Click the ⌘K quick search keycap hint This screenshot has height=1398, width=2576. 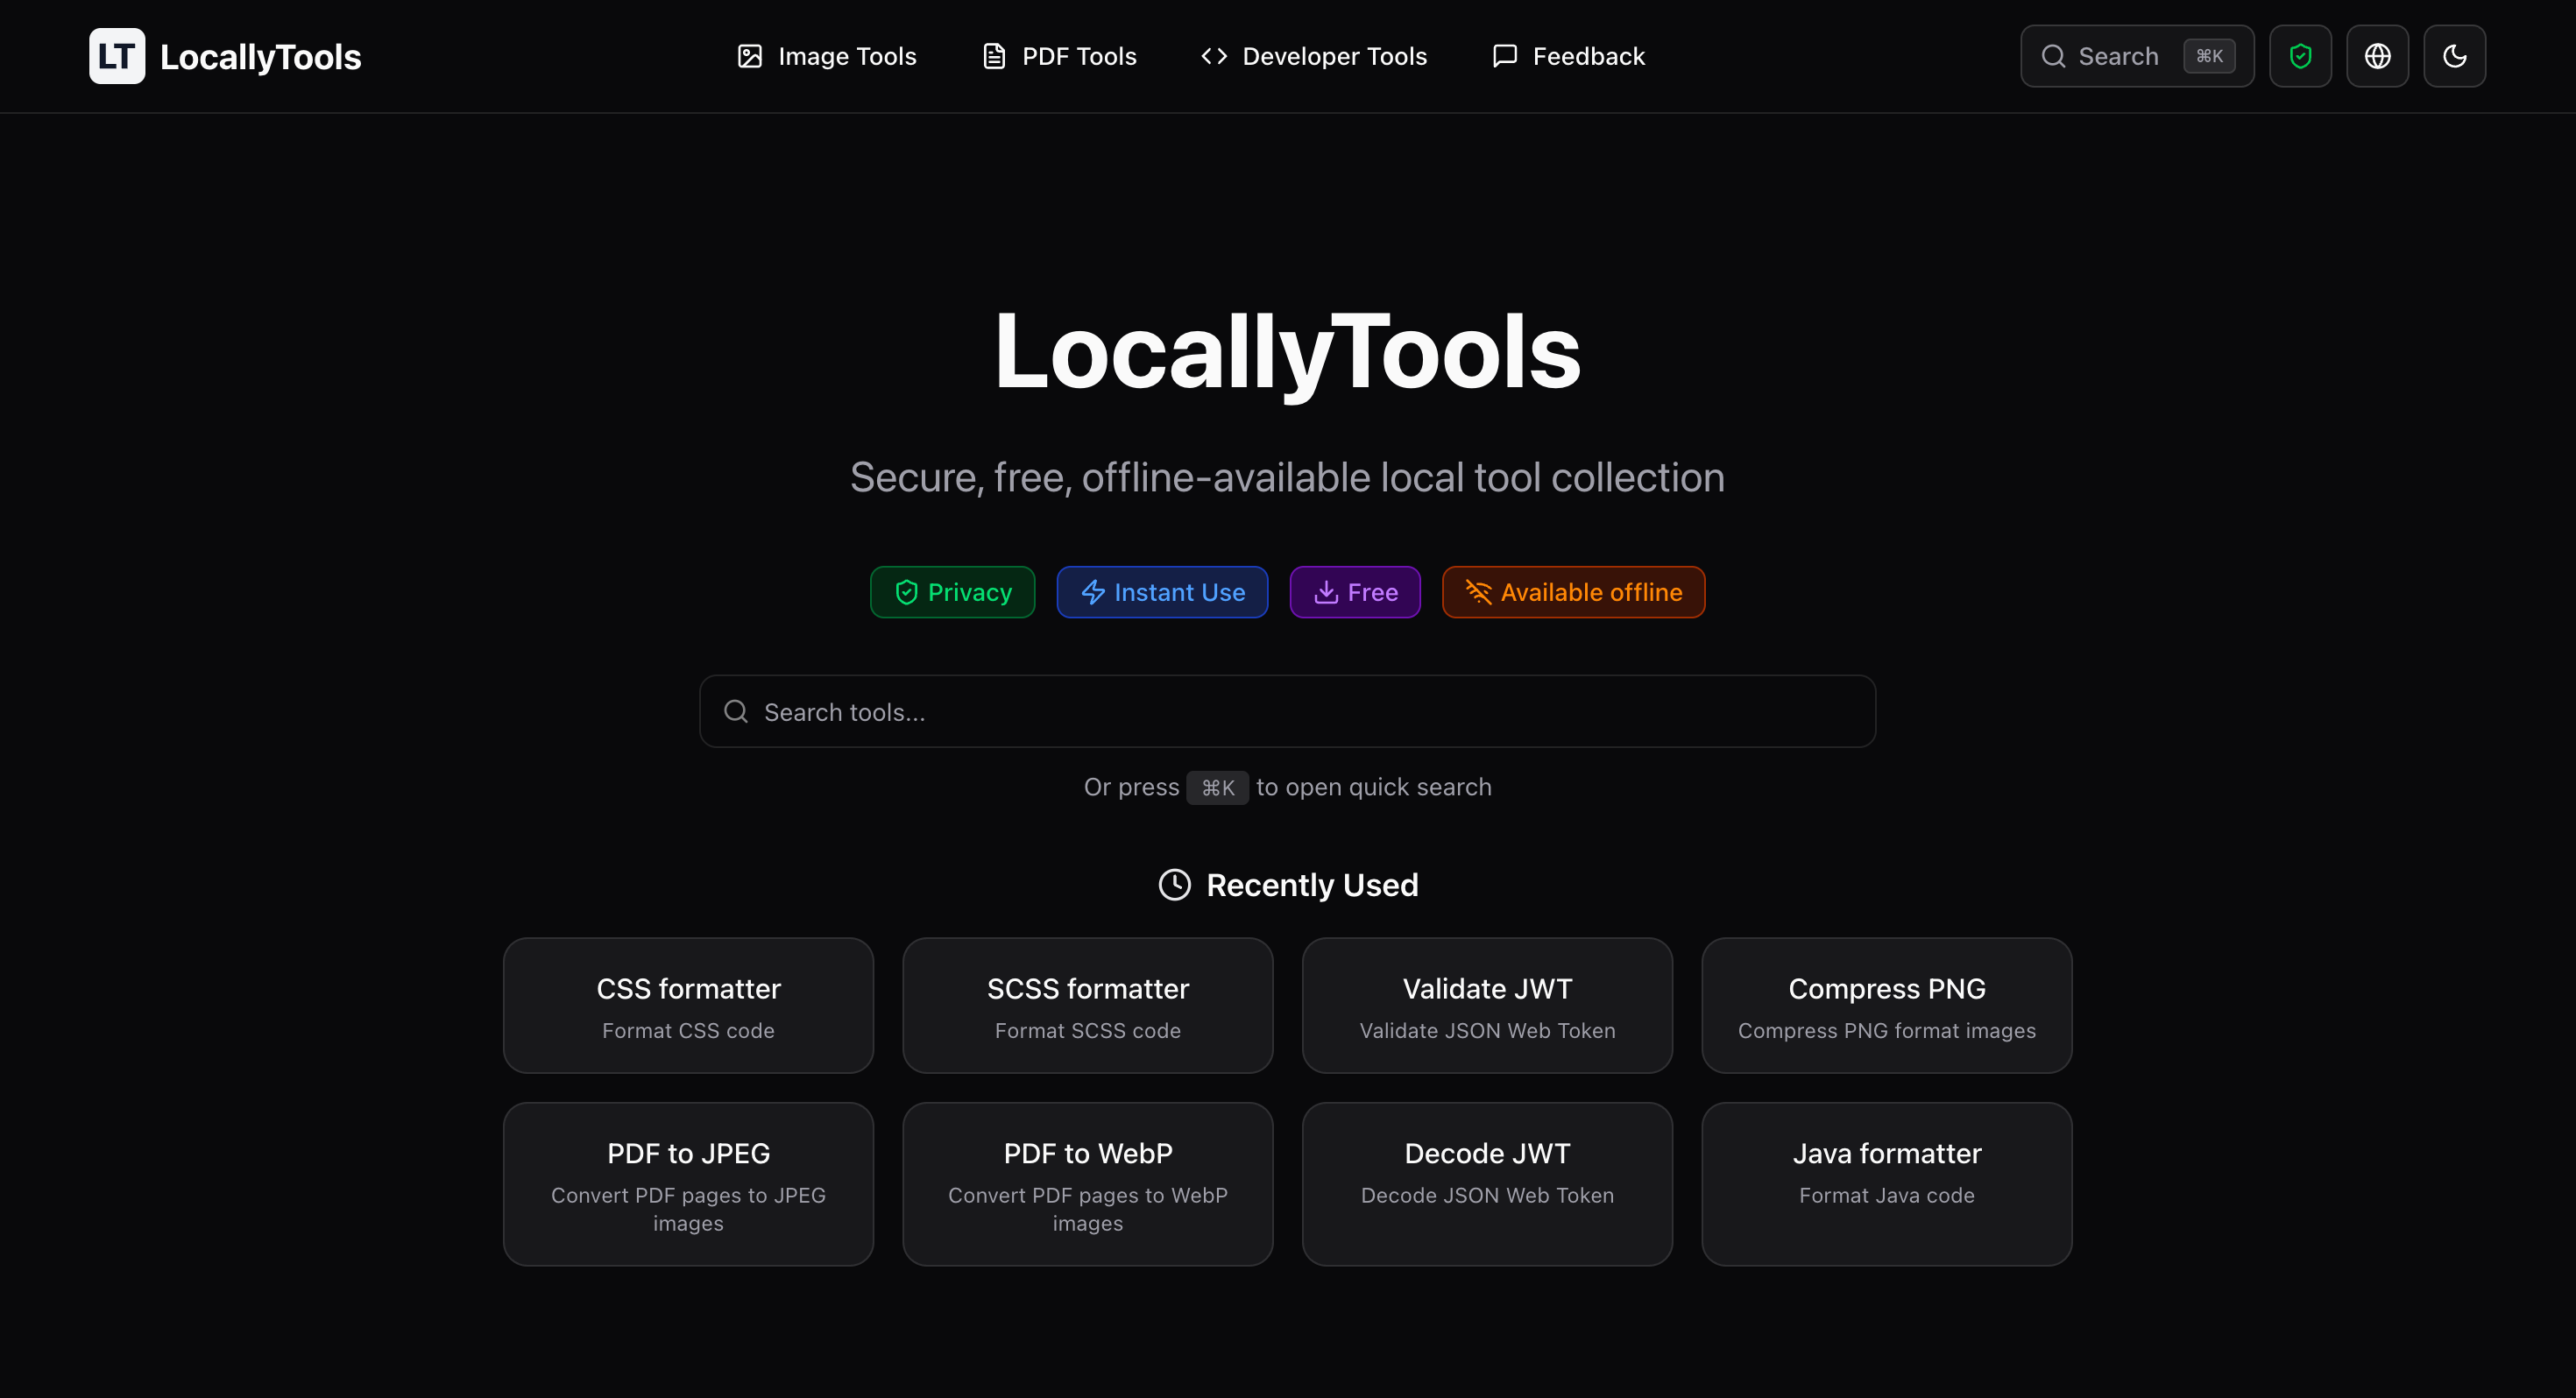[1217, 788]
